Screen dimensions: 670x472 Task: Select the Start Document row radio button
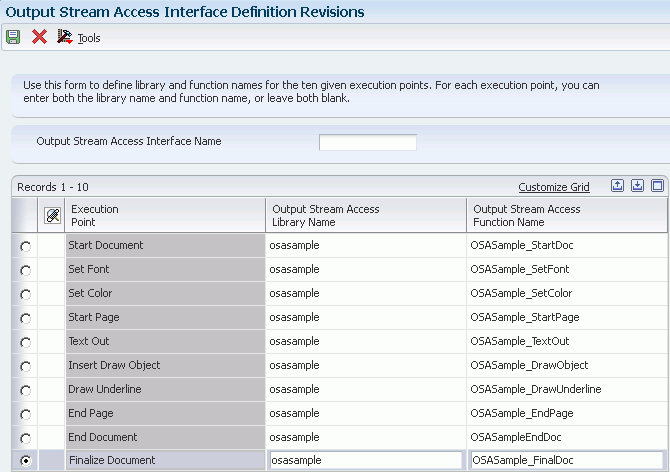[x=25, y=246]
